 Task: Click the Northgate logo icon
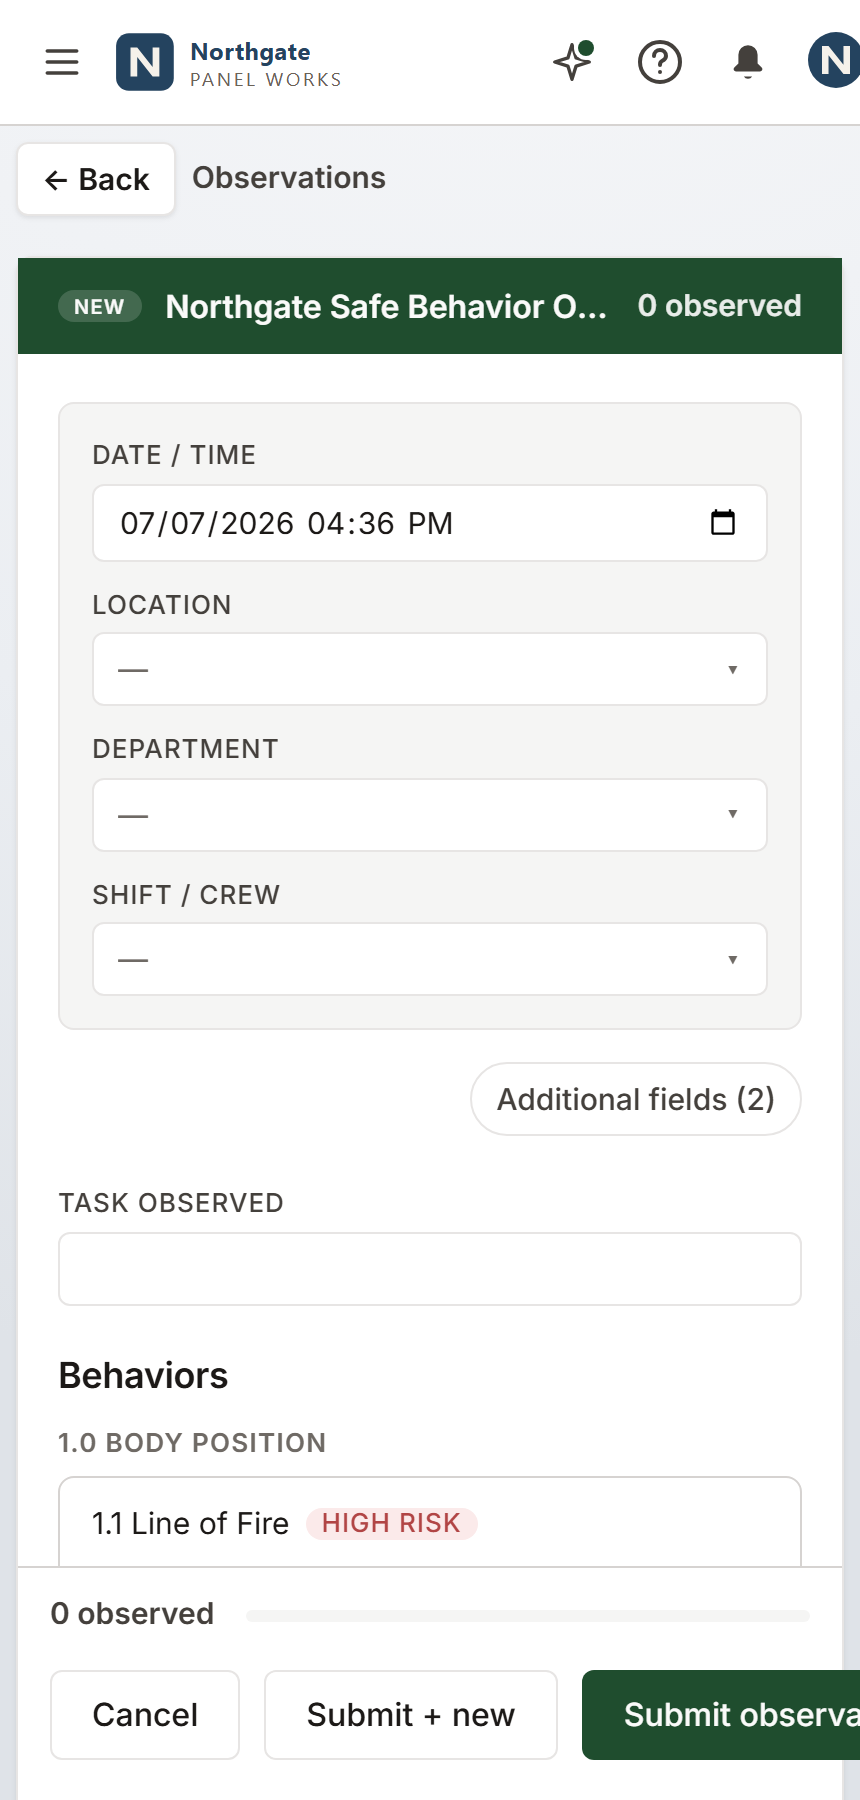click(145, 62)
